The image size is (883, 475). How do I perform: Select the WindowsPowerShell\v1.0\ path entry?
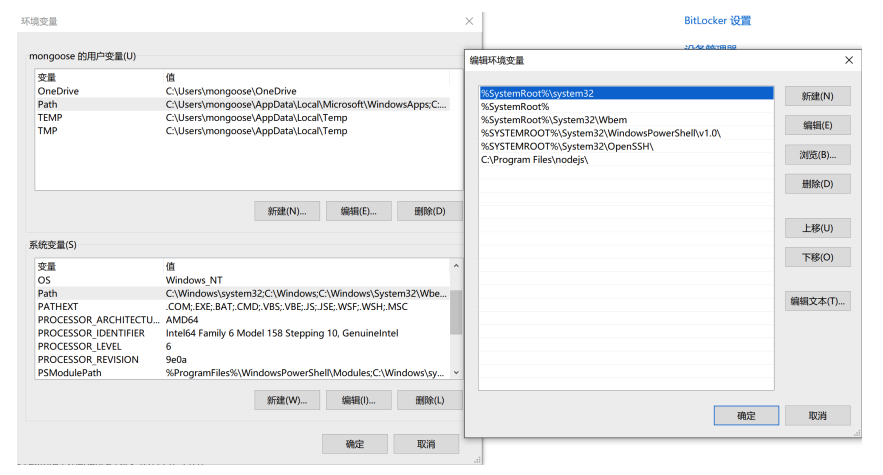point(626,133)
